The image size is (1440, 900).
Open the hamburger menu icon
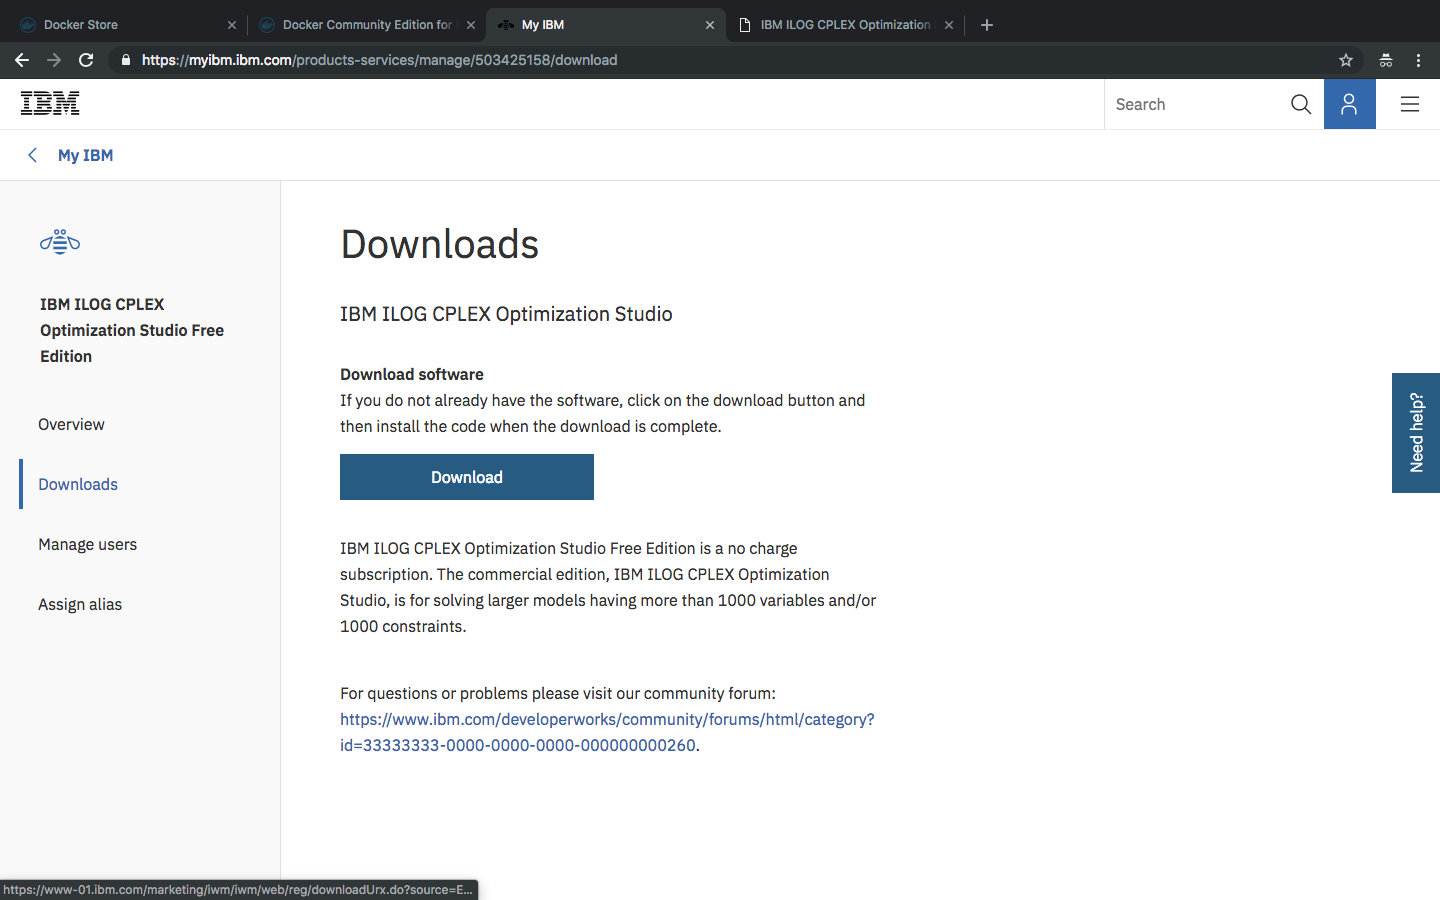(x=1409, y=104)
